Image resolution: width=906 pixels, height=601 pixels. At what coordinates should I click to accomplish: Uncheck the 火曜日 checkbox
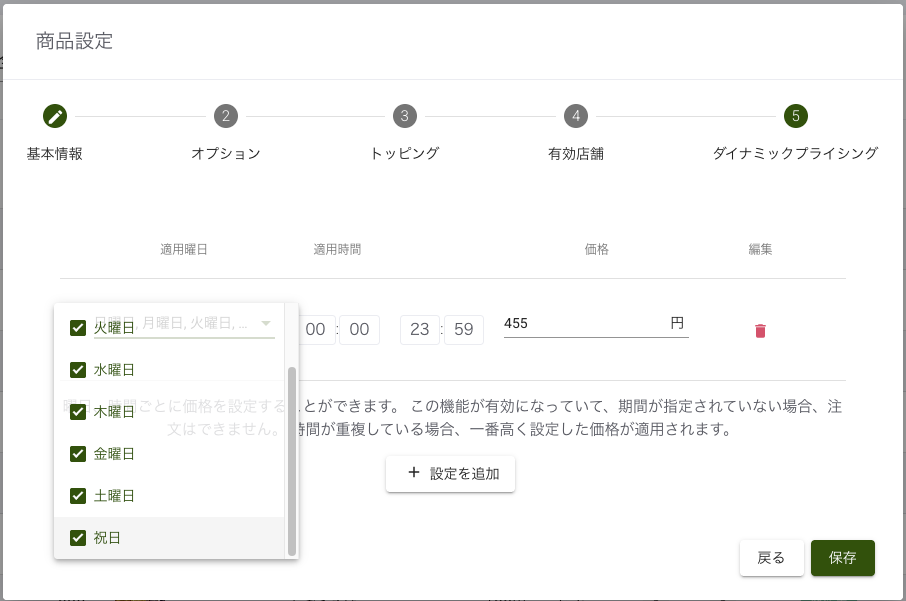[78, 328]
